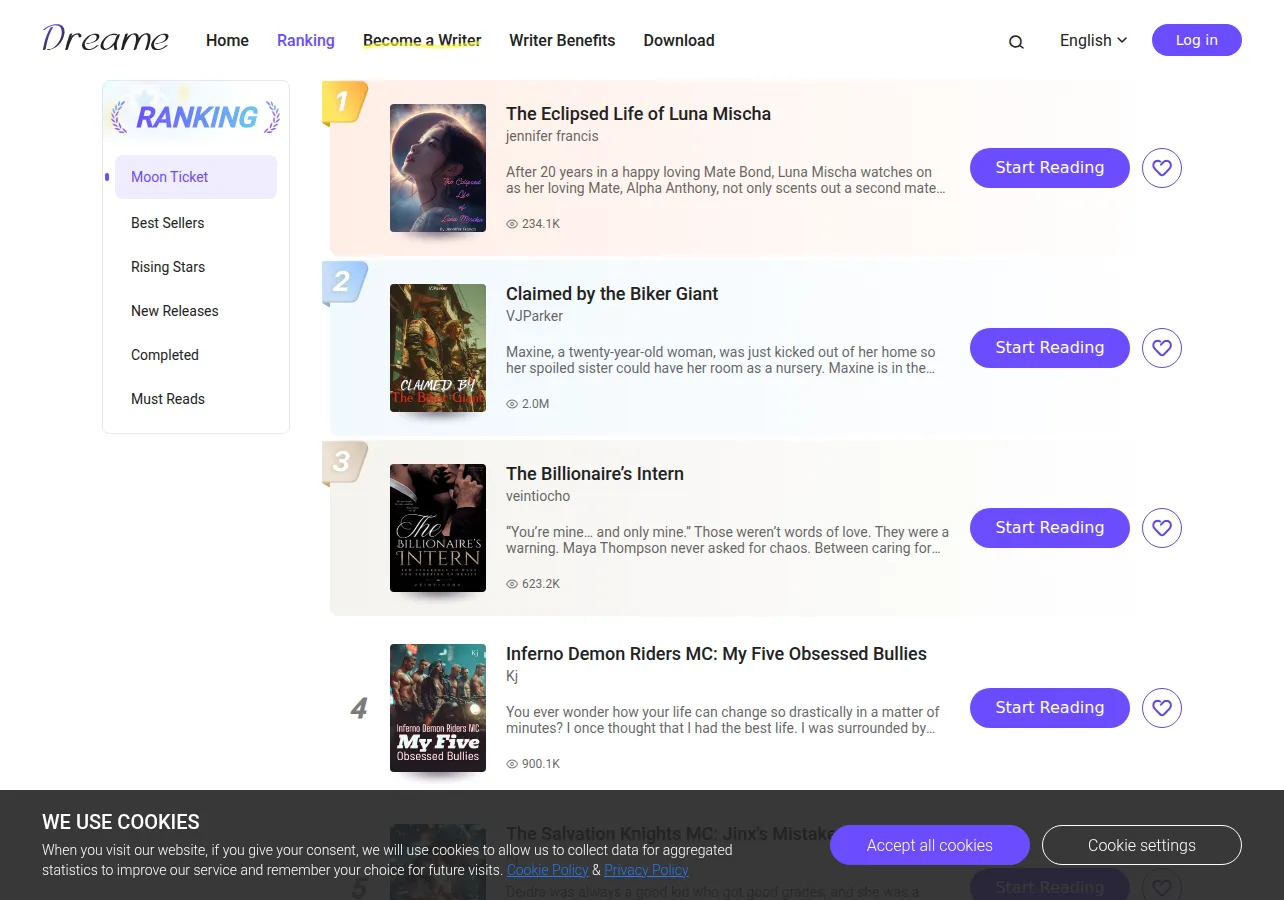
Task: Open the Ranking nav item
Action: tap(306, 40)
